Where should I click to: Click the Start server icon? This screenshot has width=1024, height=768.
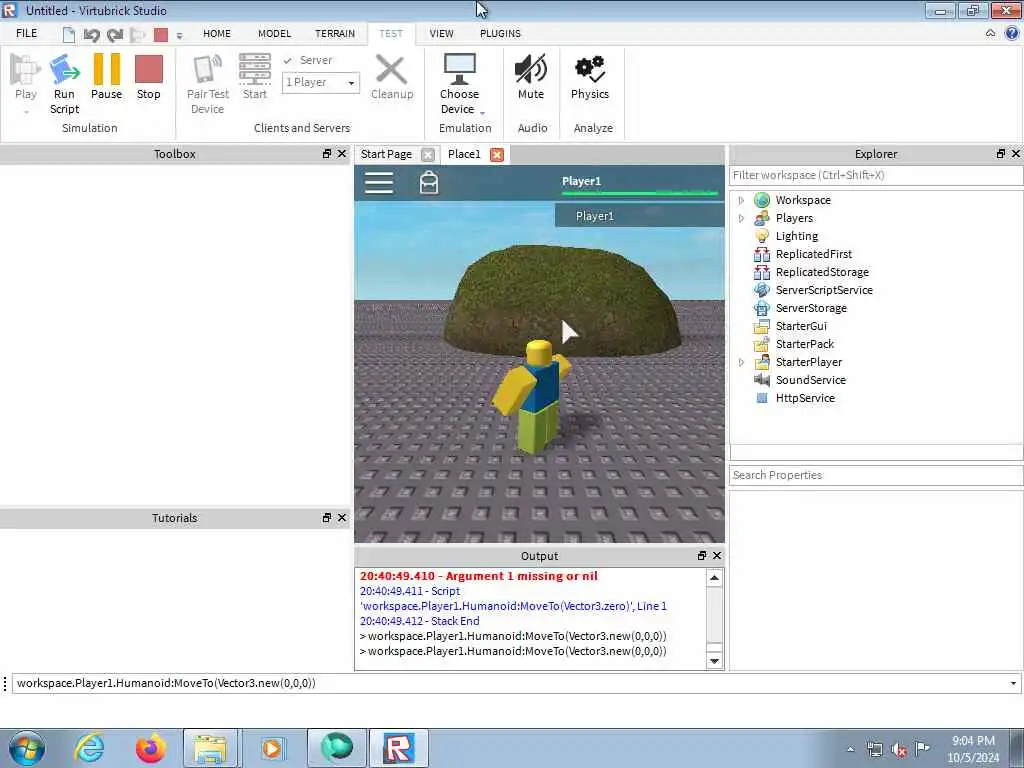pos(255,69)
